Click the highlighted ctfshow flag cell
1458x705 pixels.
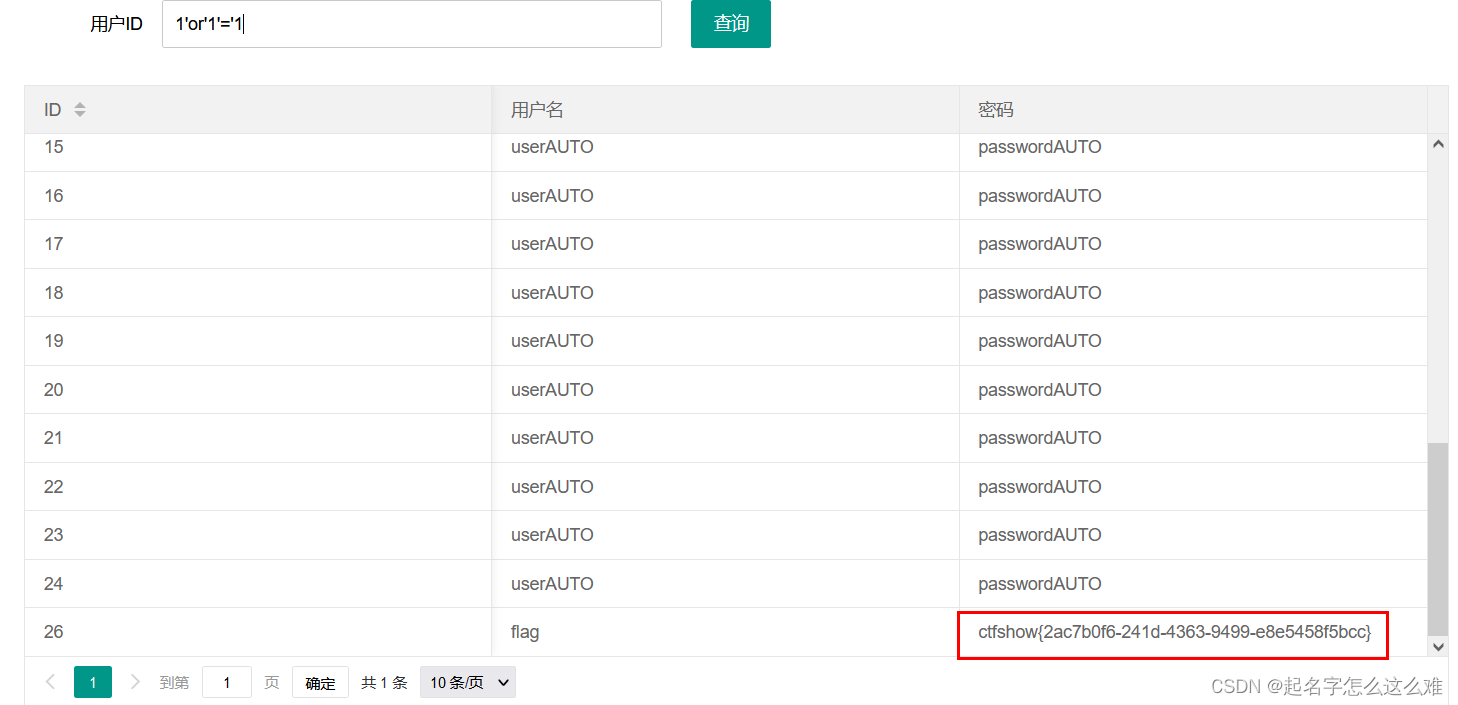1172,634
